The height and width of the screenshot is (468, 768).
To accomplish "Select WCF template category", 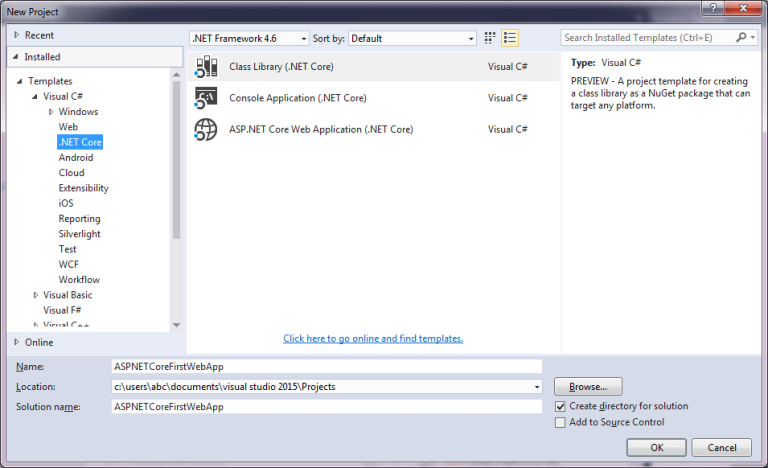I will click(69, 264).
